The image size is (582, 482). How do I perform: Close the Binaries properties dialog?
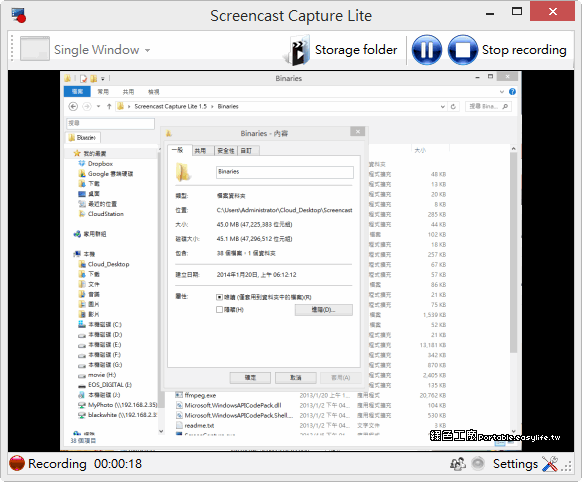[357, 132]
